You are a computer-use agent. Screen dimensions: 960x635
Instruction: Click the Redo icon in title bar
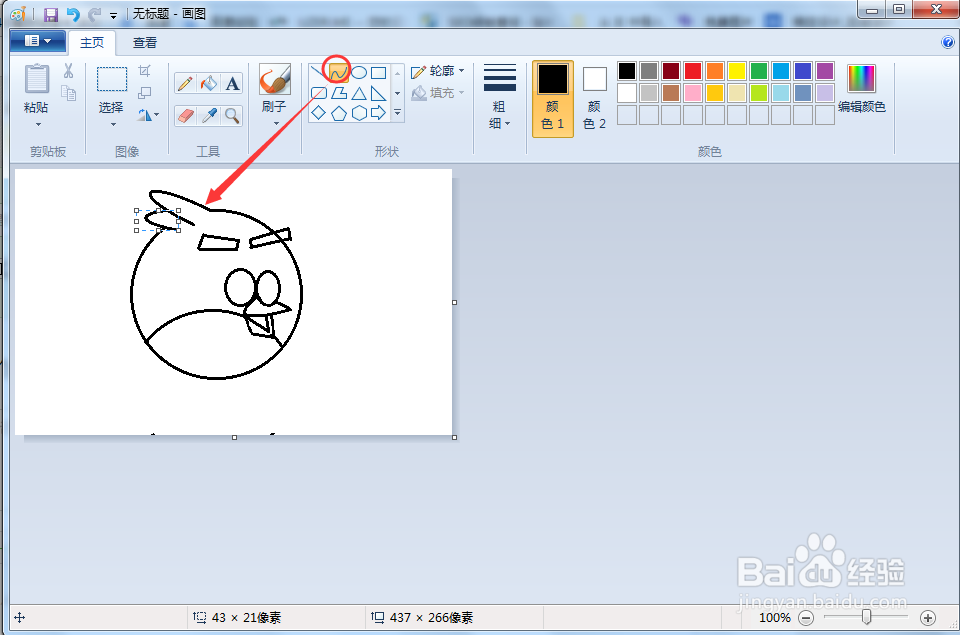click(x=94, y=14)
